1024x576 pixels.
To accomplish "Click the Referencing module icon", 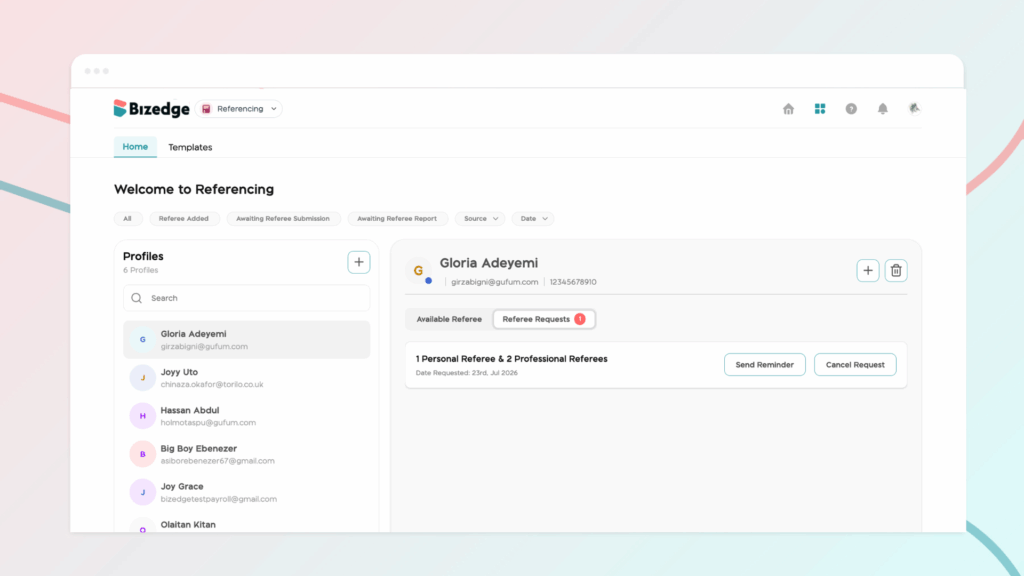I will [x=206, y=109].
